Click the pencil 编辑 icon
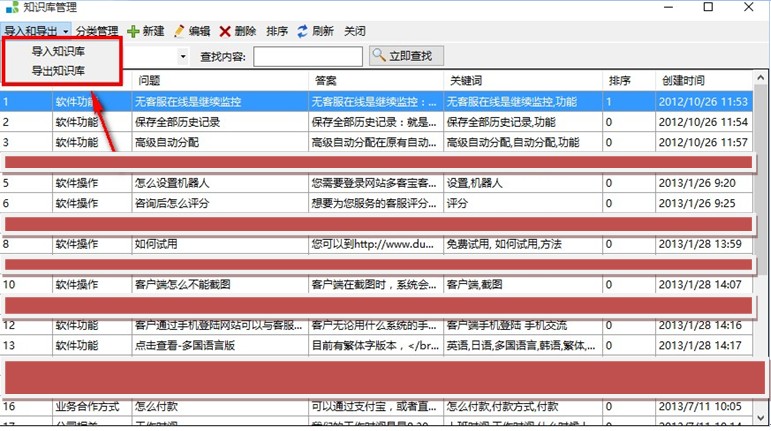This screenshot has height=431, width=771. [x=179, y=32]
